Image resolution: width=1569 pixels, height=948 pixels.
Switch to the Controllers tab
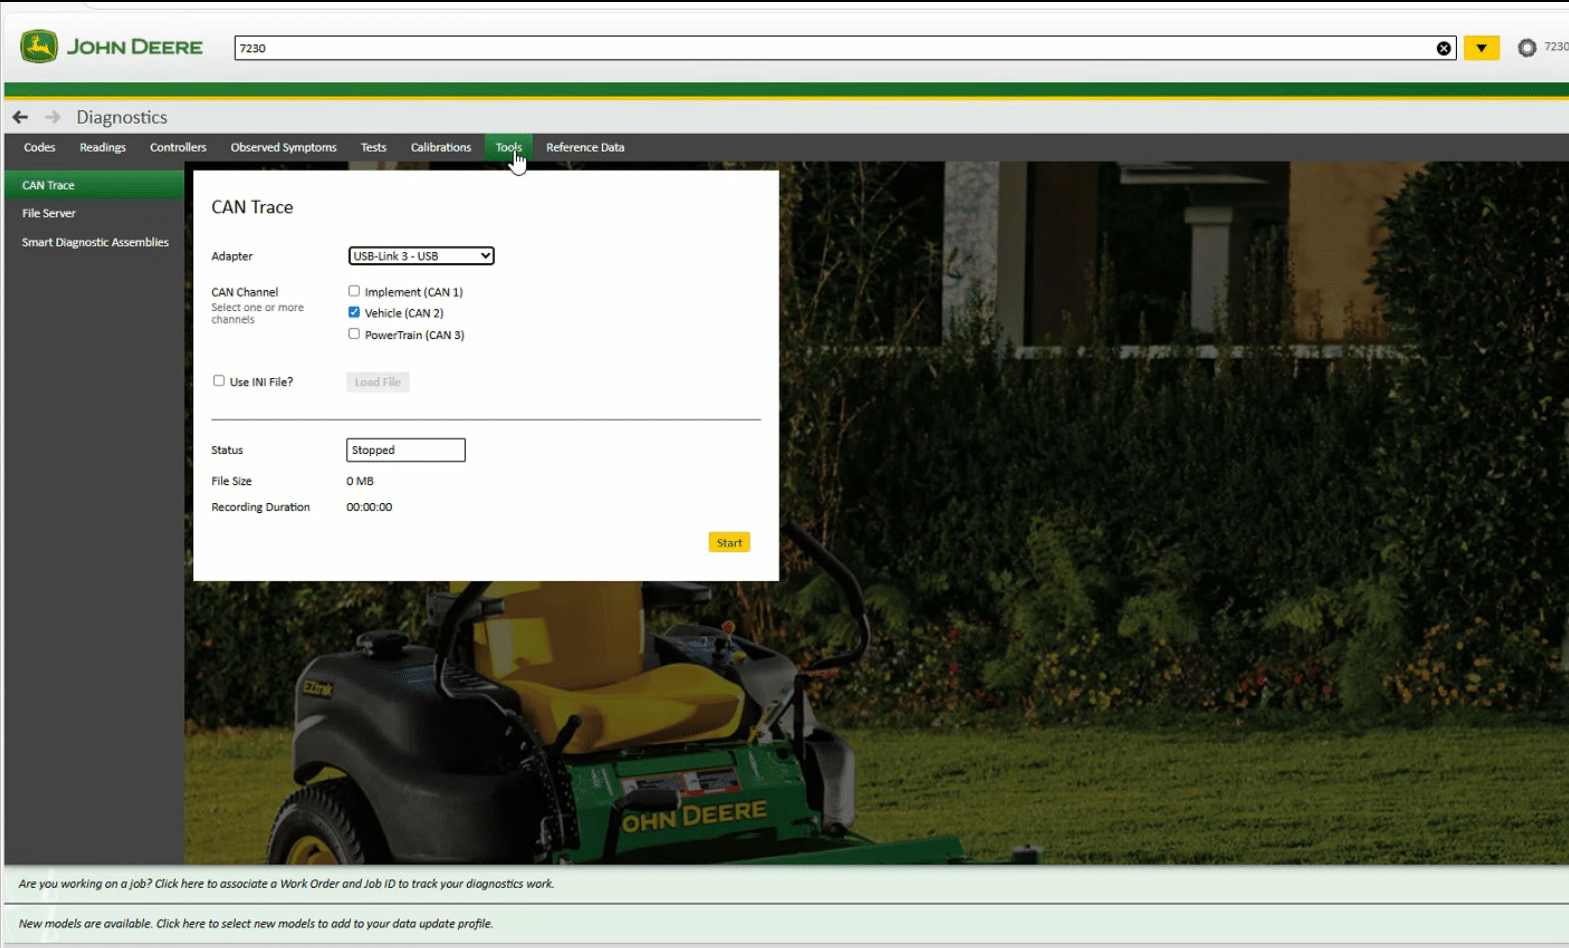click(x=178, y=147)
